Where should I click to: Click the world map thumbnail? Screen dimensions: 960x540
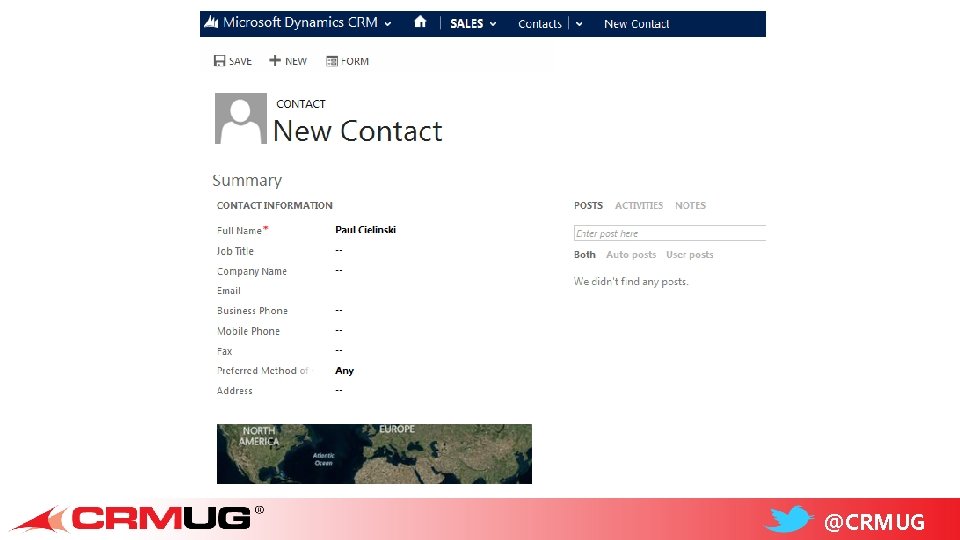click(374, 454)
